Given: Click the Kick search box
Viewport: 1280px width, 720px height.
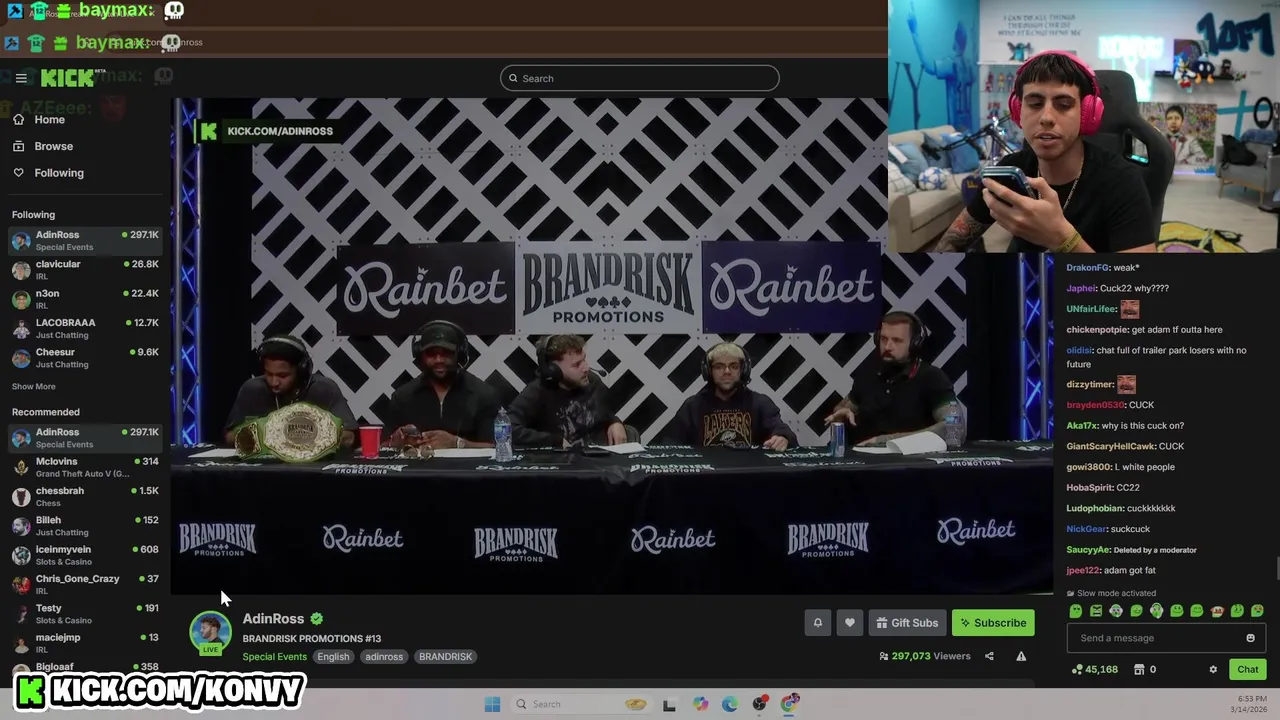Looking at the screenshot, I should (x=640, y=78).
